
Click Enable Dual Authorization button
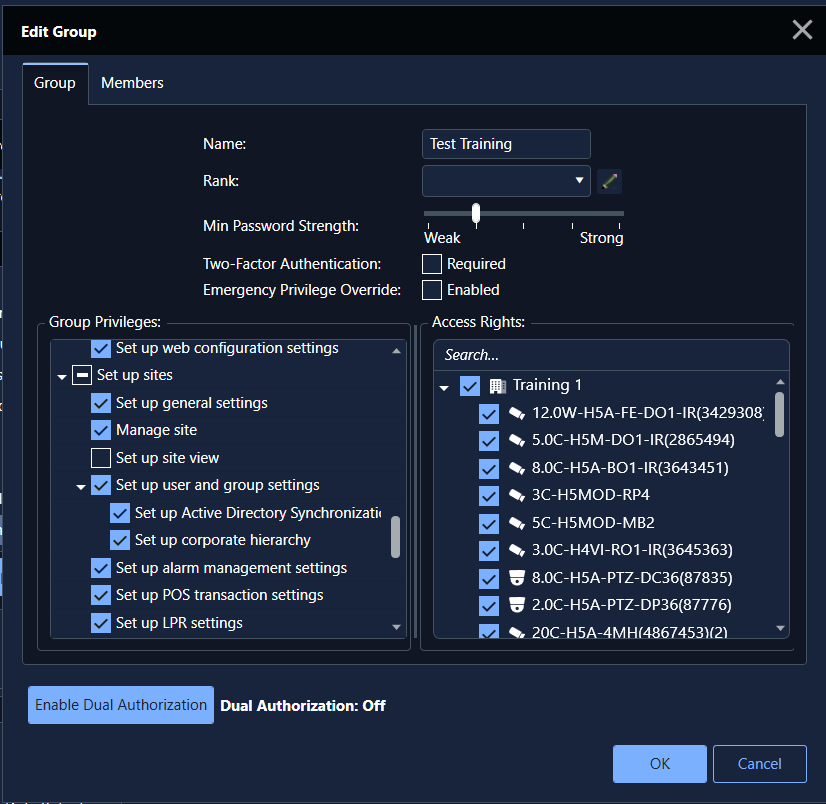click(121, 705)
